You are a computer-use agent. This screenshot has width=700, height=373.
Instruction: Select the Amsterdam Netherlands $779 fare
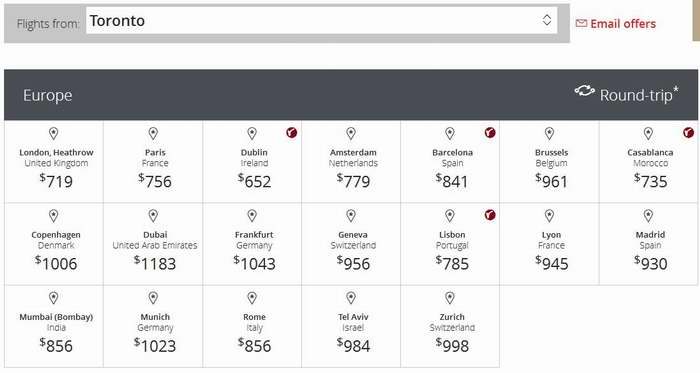coord(351,162)
